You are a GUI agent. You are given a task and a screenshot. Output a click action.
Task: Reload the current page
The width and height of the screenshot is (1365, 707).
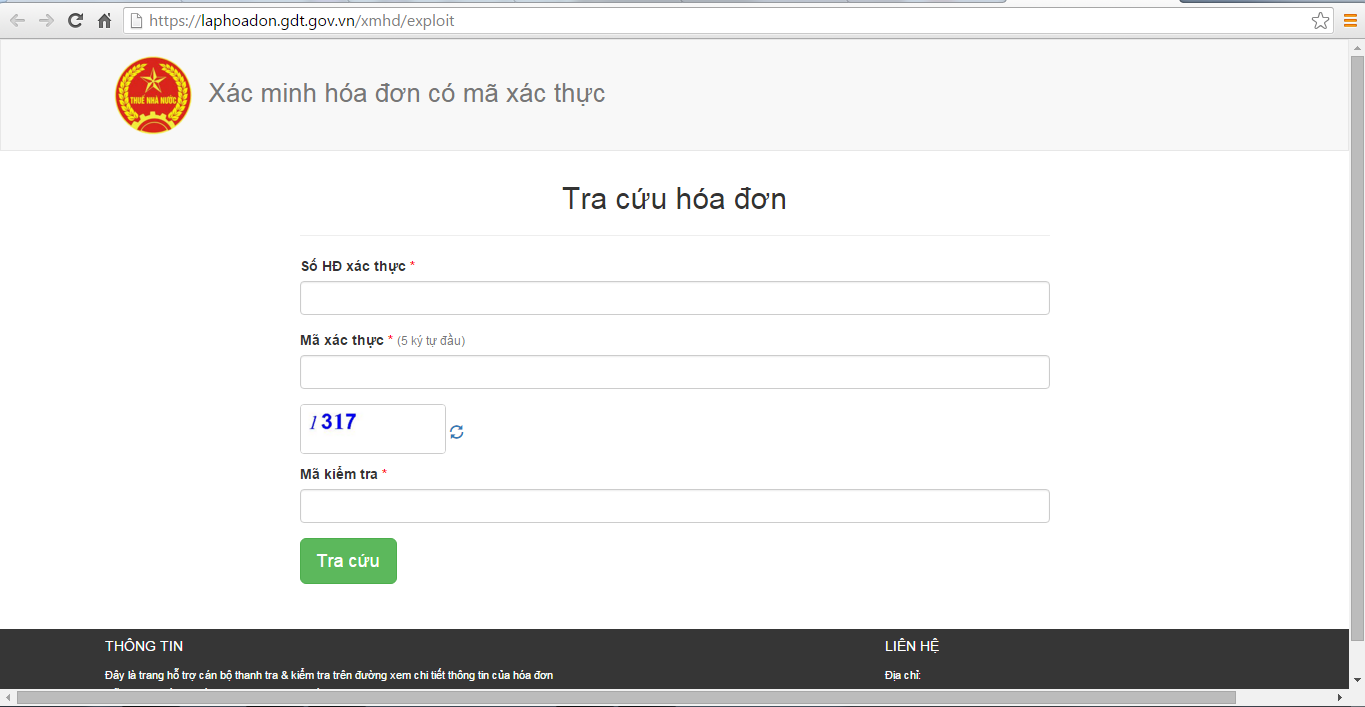coord(75,21)
